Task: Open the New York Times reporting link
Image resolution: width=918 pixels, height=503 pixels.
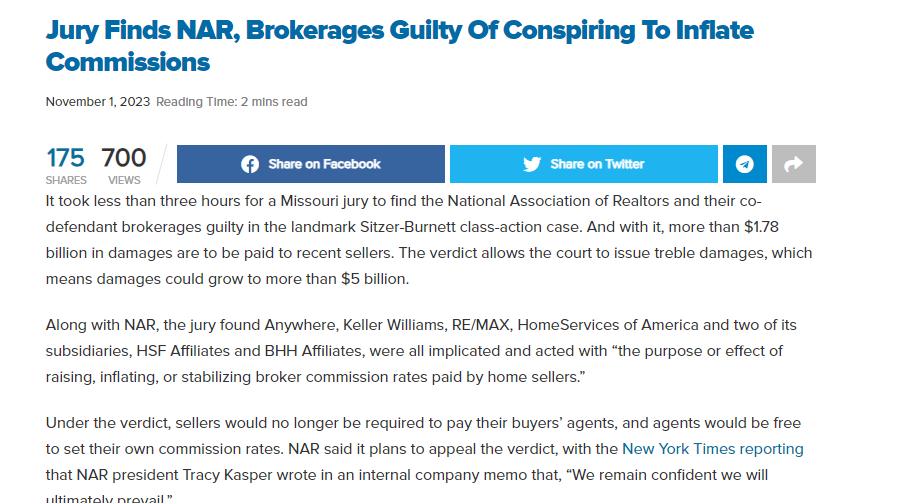Action: click(x=713, y=449)
